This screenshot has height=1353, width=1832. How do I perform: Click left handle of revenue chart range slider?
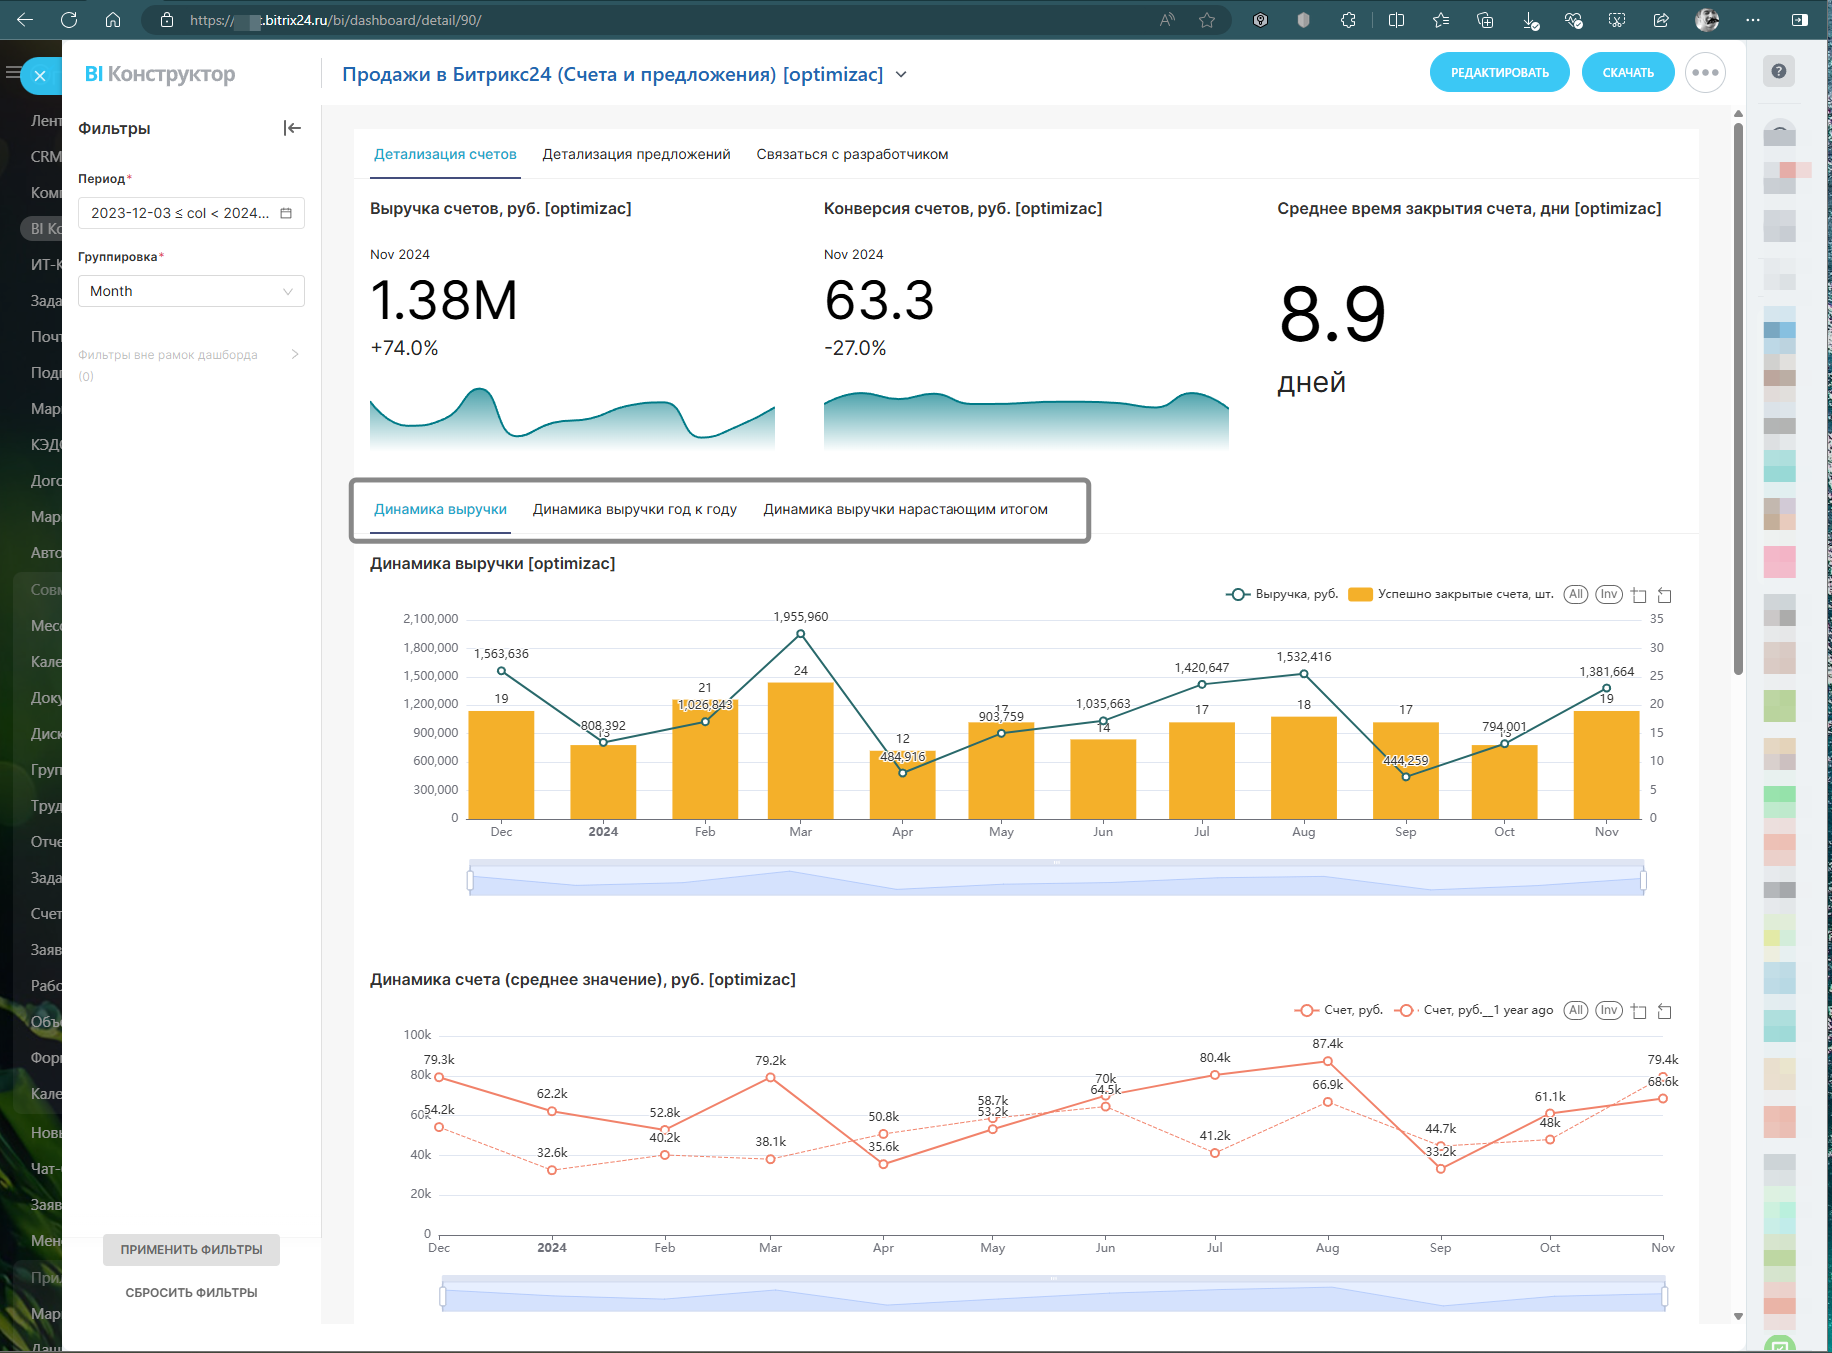470,881
